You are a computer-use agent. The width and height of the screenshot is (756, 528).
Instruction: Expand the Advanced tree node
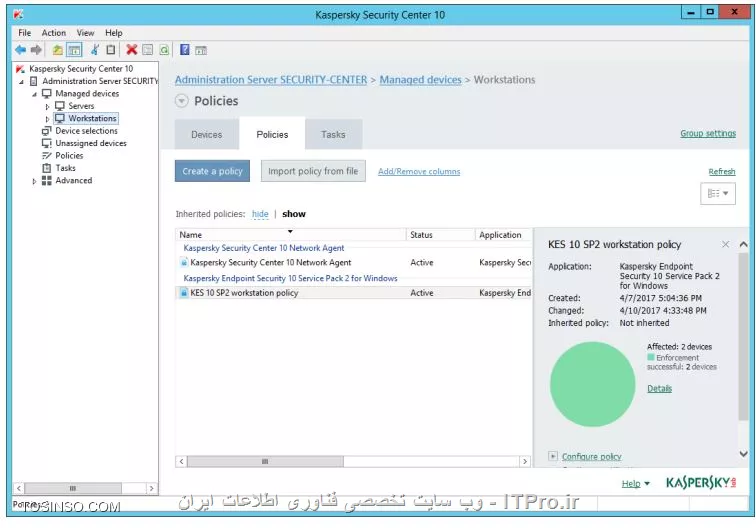pyautogui.click(x=34, y=181)
